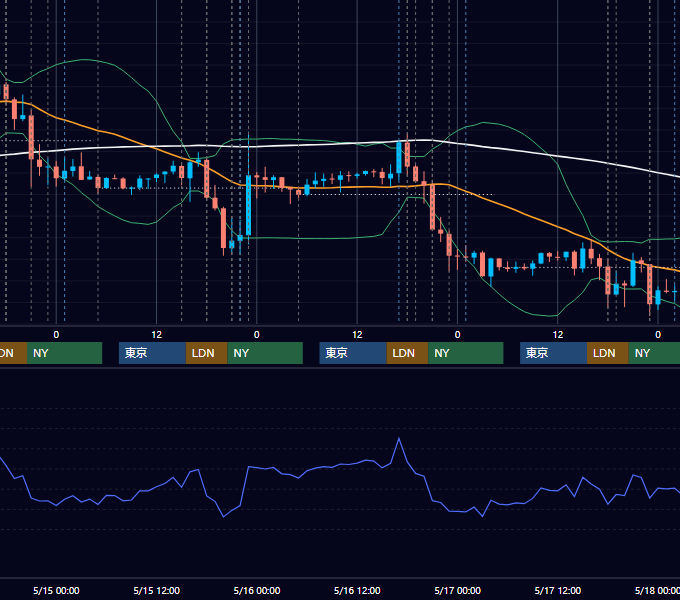680x600 pixels.
Task: Click the 5/17 00:00 date label
Action: point(458,590)
